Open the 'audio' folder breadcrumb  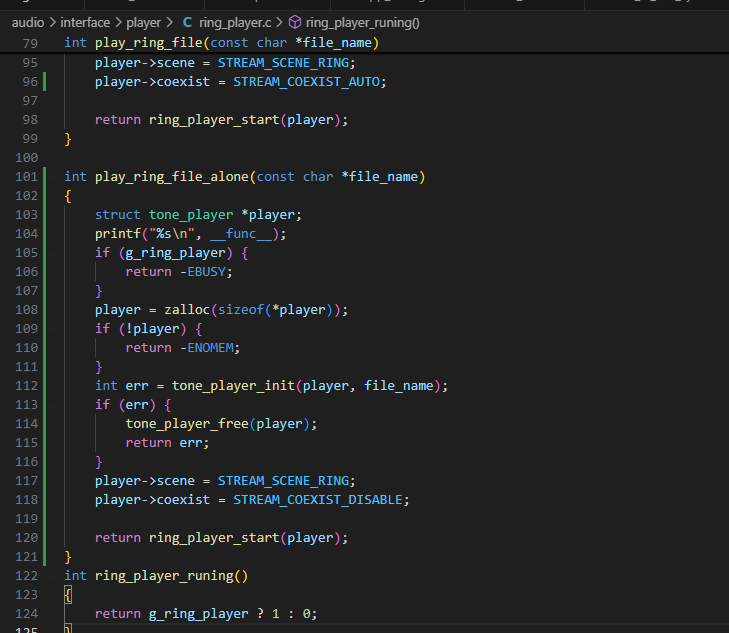pyautogui.click(x=28, y=22)
